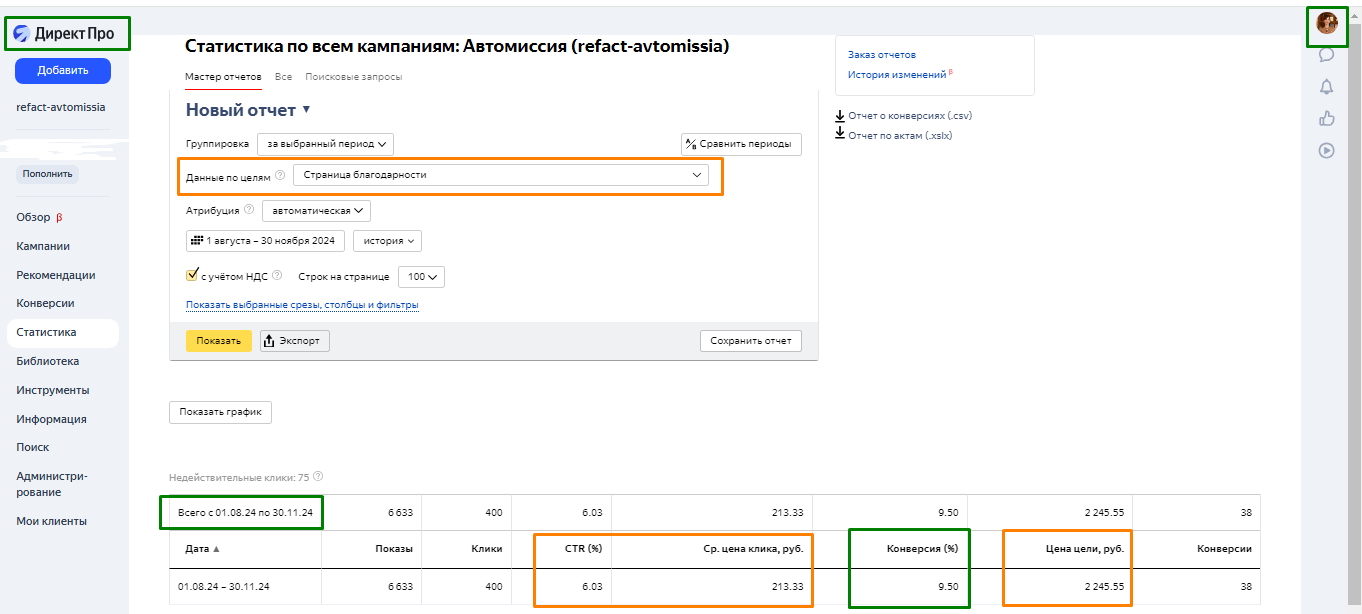Click the thumbs-up feedback icon
1362x614 pixels.
tap(1326, 119)
